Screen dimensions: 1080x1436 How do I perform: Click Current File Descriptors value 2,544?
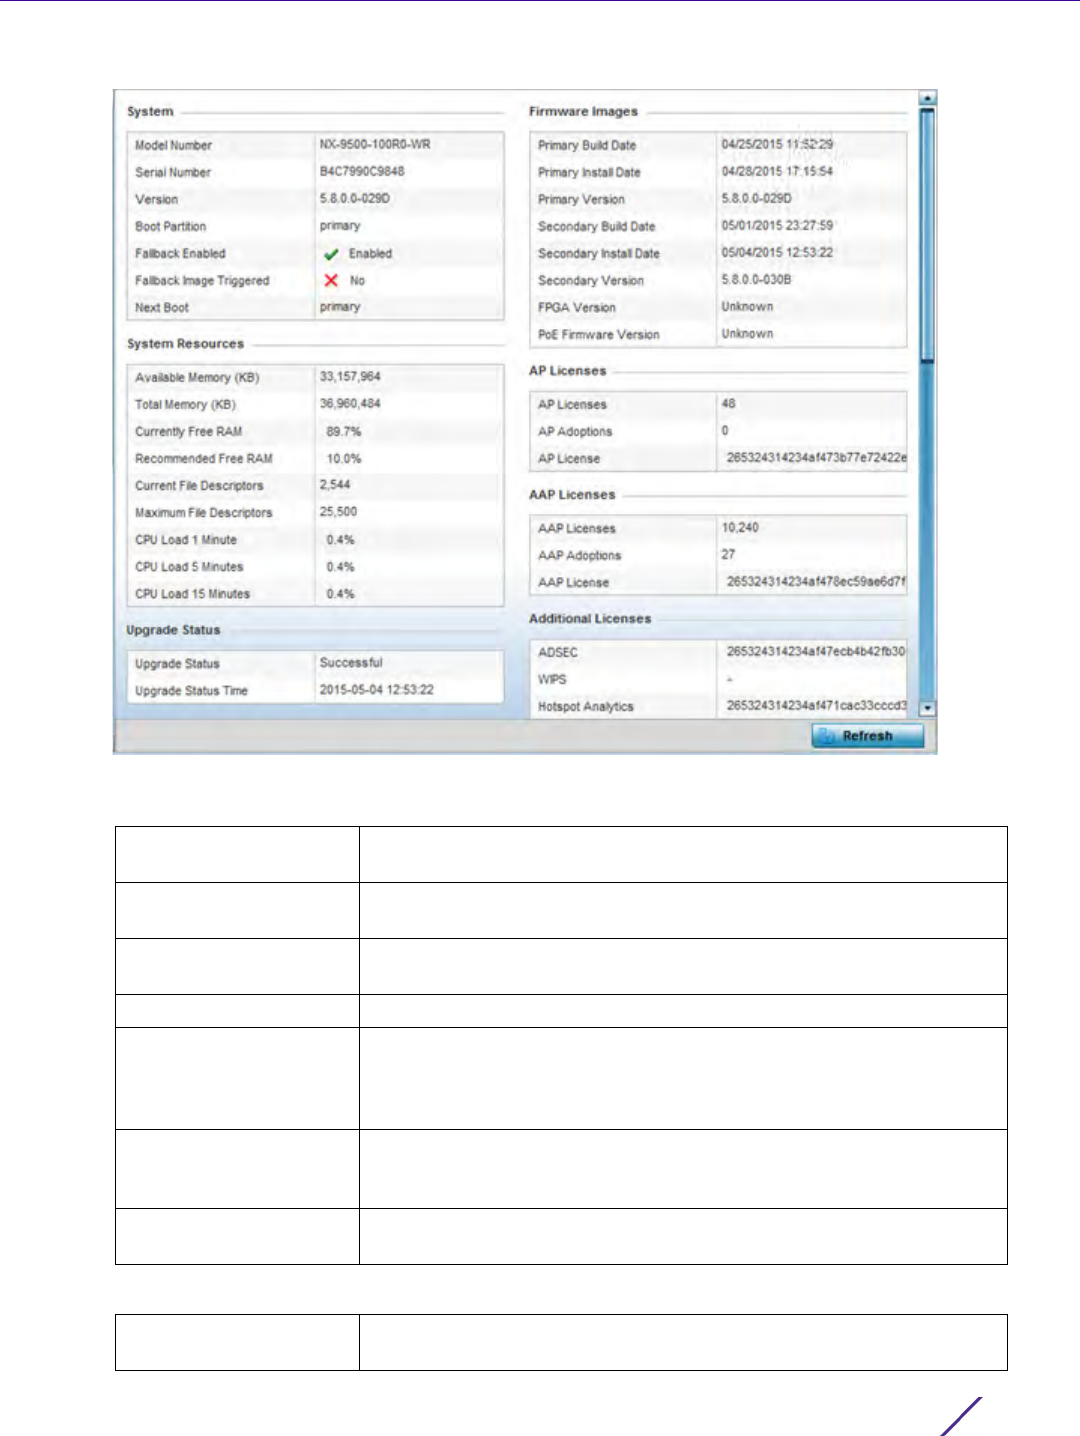335,485
